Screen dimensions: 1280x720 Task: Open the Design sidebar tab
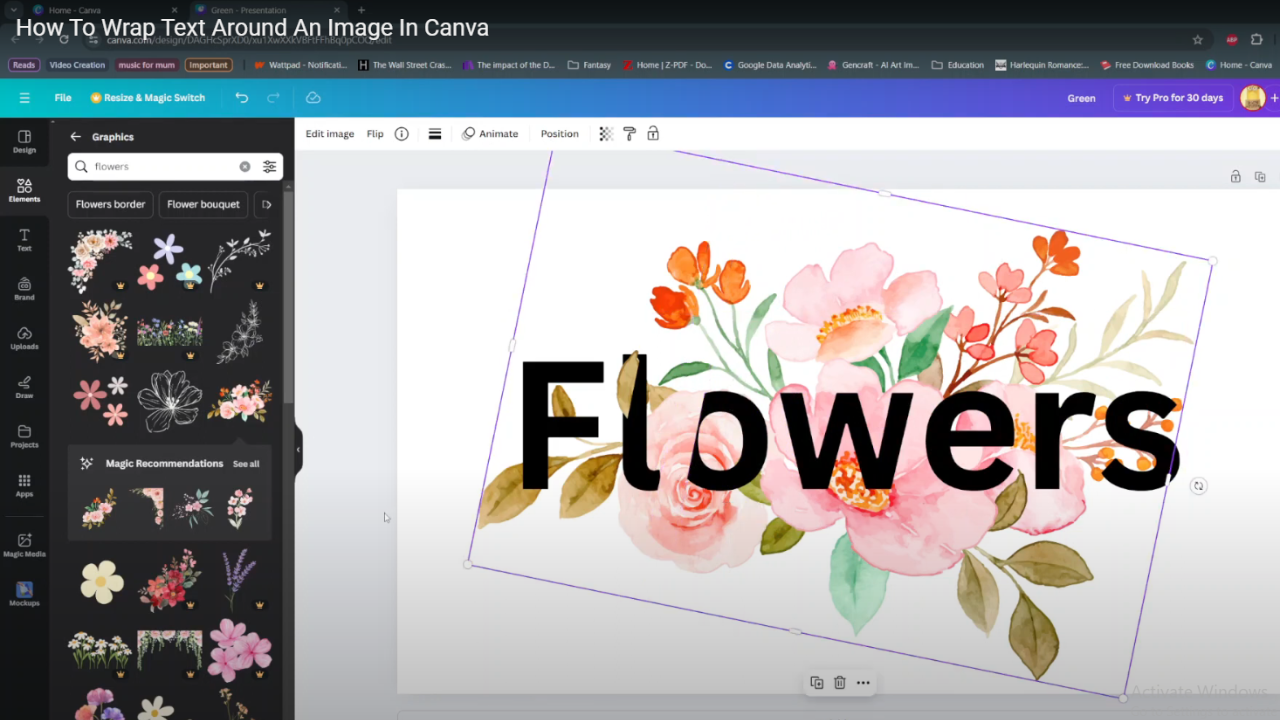click(x=24, y=142)
